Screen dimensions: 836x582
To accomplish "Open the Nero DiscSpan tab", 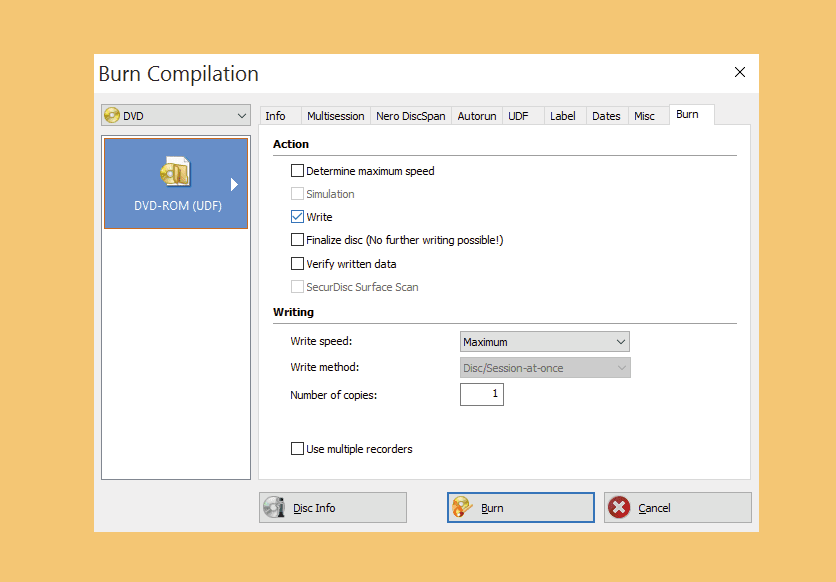I will [411, 116].
